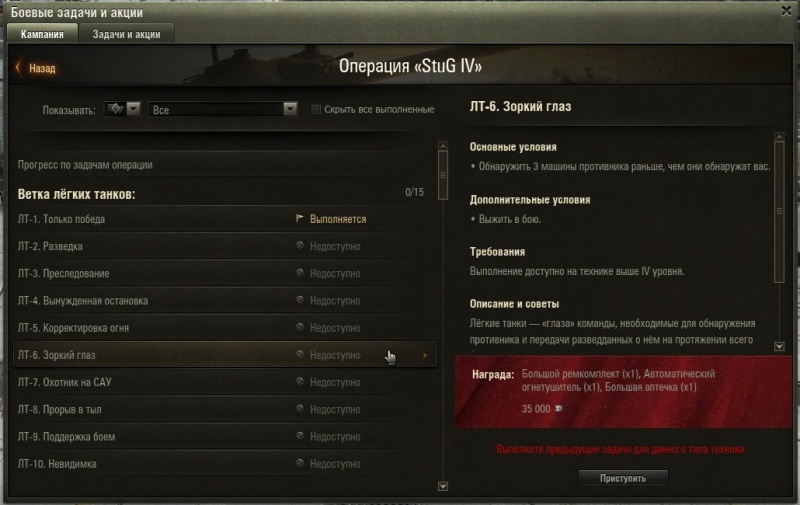This screenshot has width=800, height=505.
Task: Click the orange arrow on ЛТ-6 row
Action: click(425, 355)
